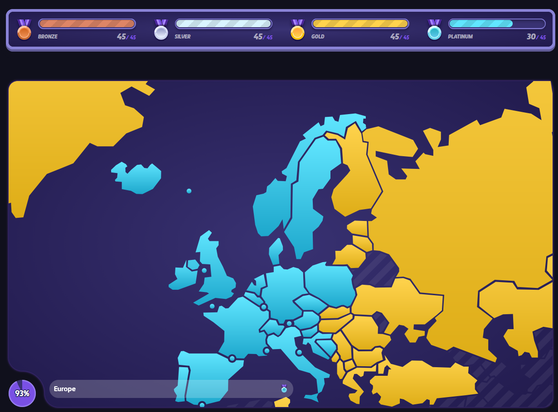Select Switzerland on the map
This screenshot has height=412, width=558.
273,327
